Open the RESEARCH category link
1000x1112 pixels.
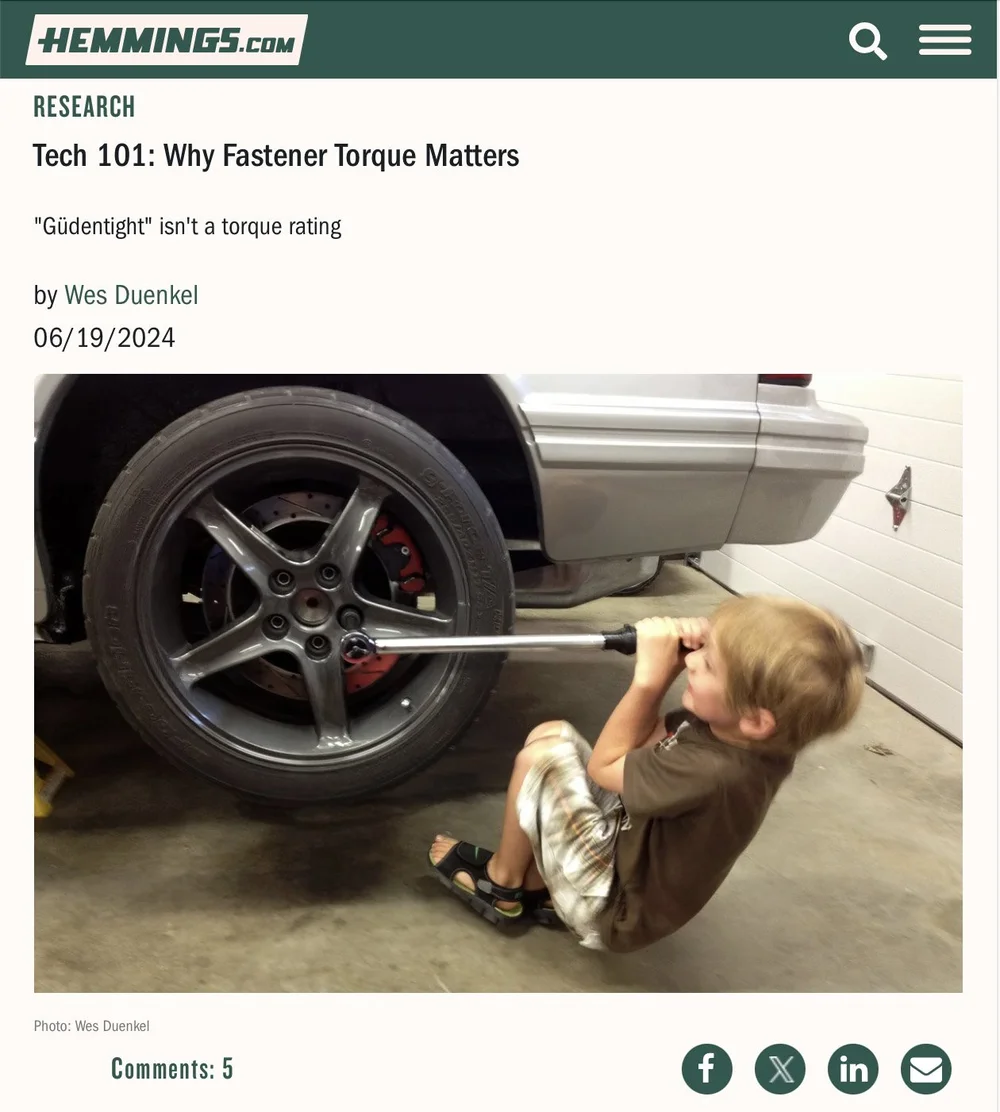pyautogui.click(x=84, y=107)
